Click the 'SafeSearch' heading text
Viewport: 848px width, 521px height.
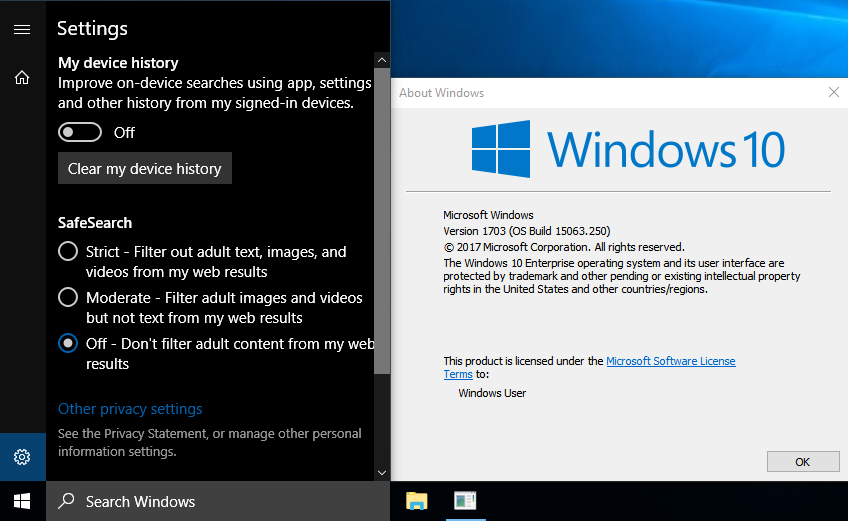[x=95, y=223]
